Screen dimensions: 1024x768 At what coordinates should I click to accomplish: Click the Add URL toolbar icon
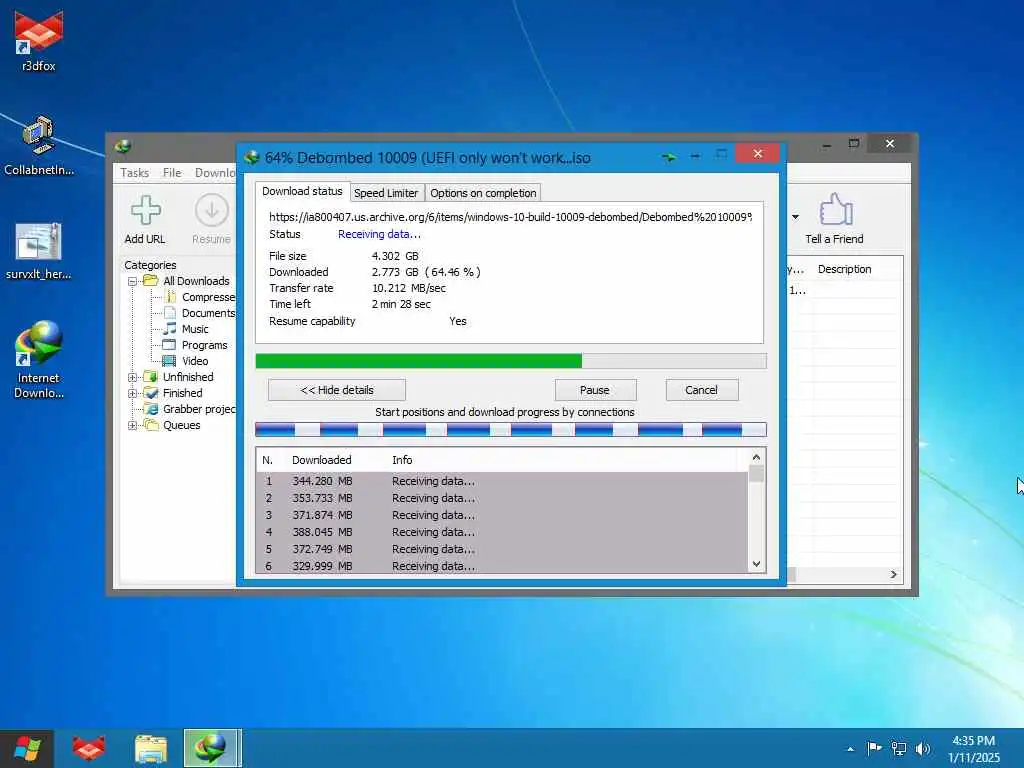tap(145, 219)
